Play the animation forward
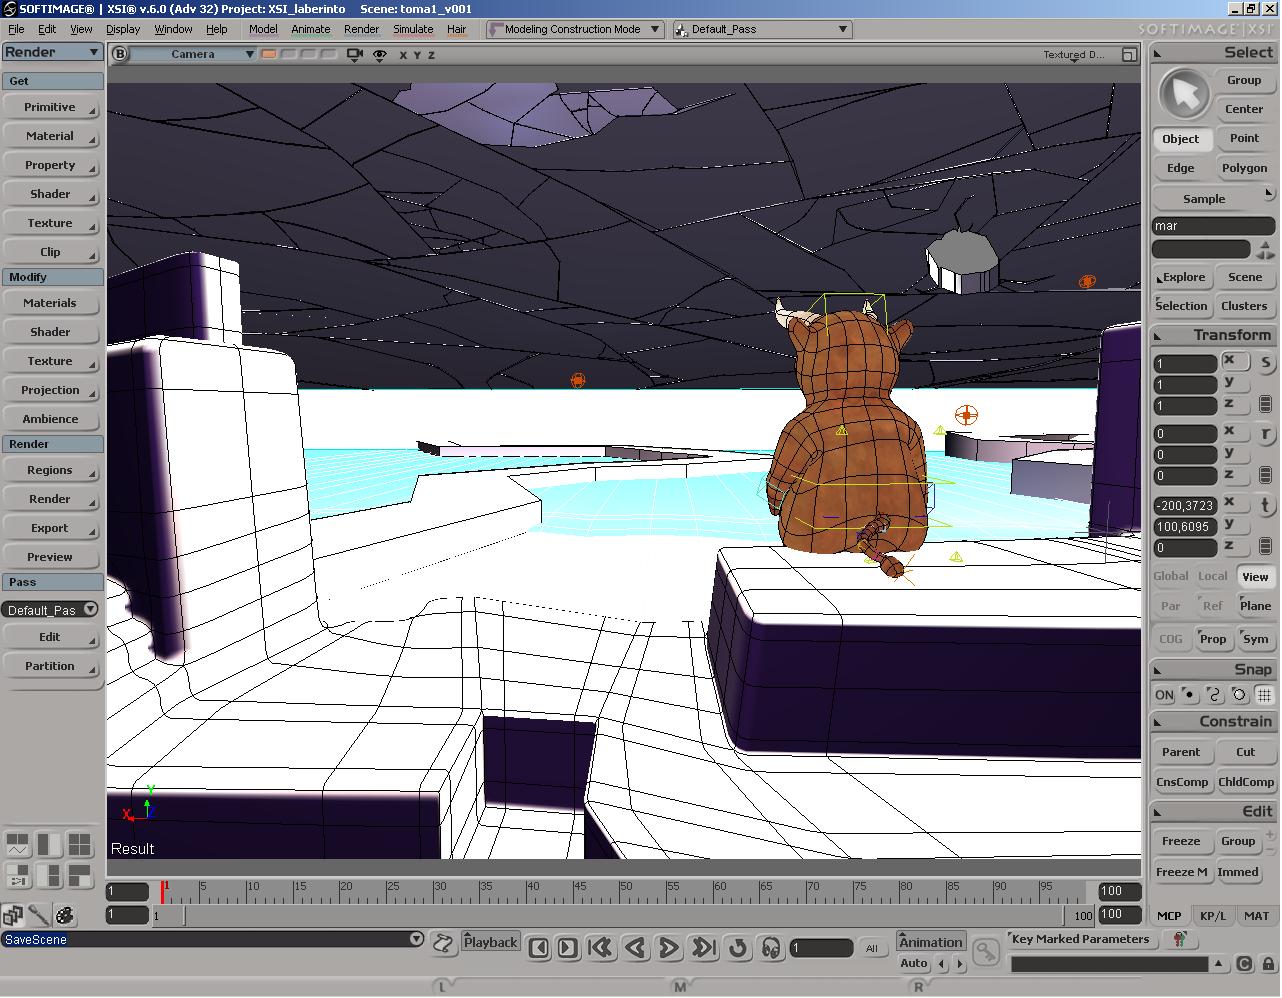The image size is (1282, 998). tap(669, 947)
